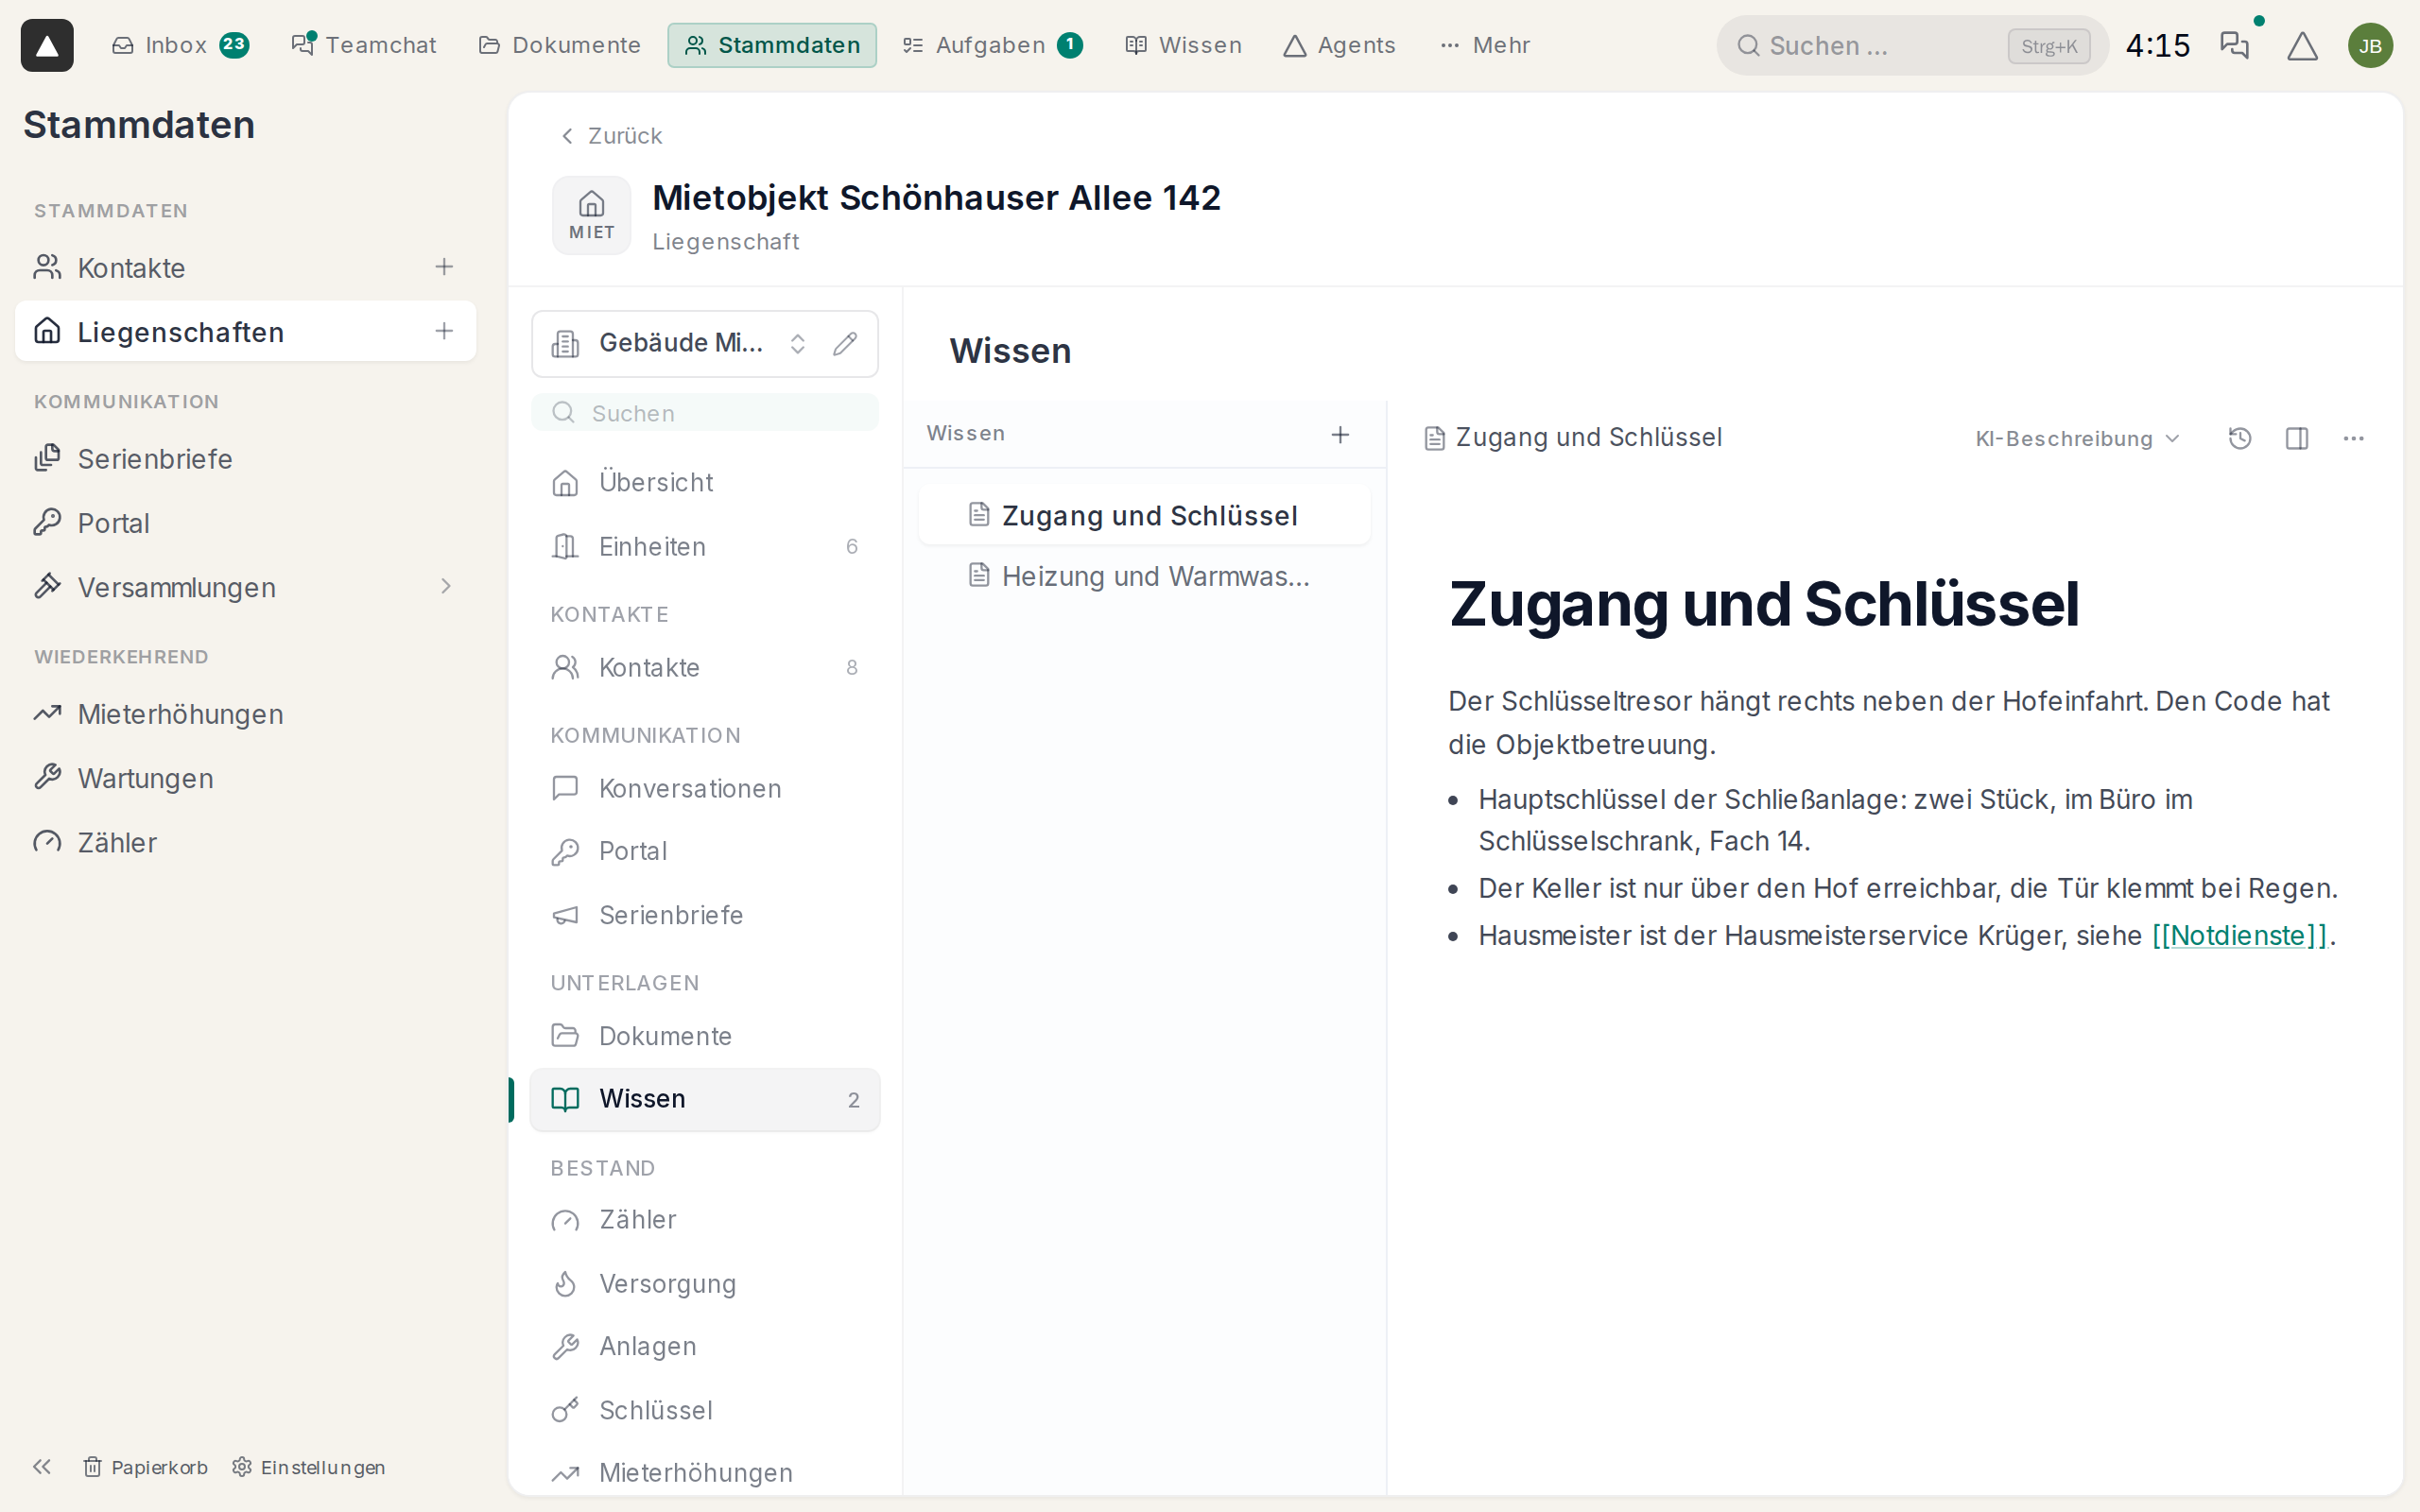The width and height of the screenshot is (2420, 1512).
Task: Open Portal in property navigation
Action: coord(705,851)
